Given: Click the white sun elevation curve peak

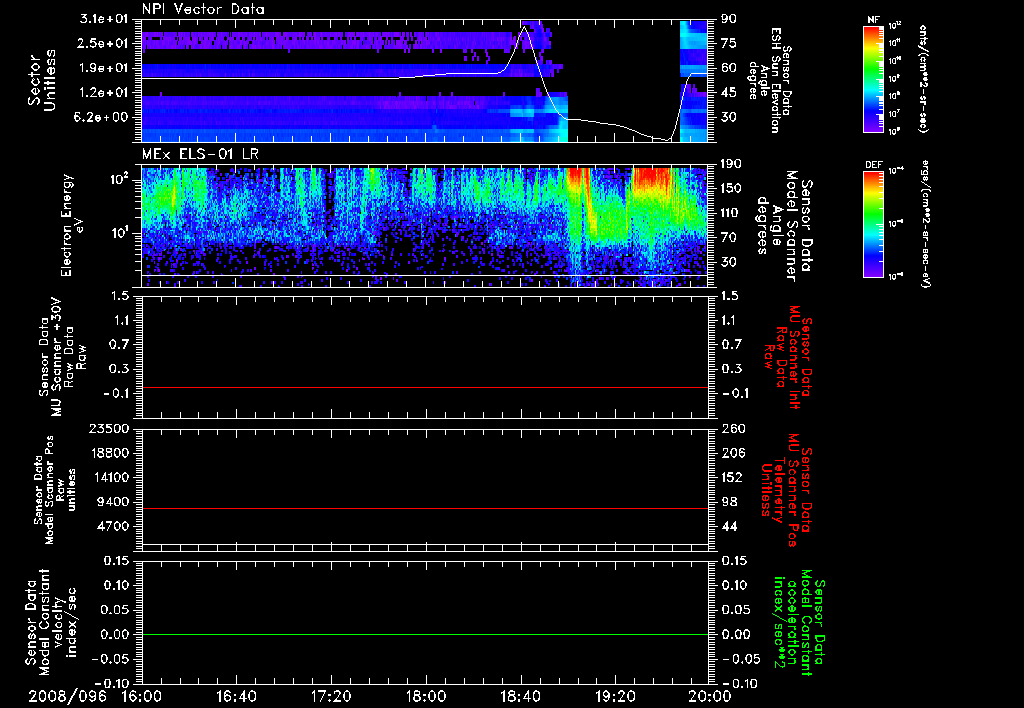Looking at the screenshot, I should pos(524,27).
